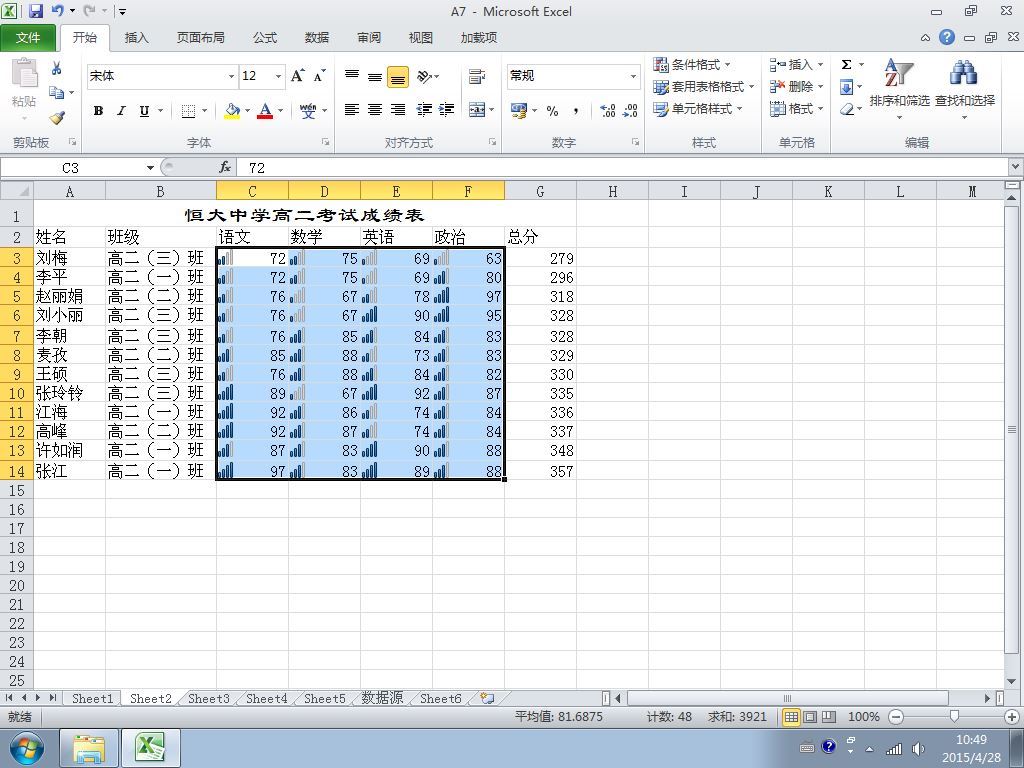Open the 单元格样式 cell styles dropdown
The width and height of the screenshot is (1024, 768).
[x=698, y=108]
